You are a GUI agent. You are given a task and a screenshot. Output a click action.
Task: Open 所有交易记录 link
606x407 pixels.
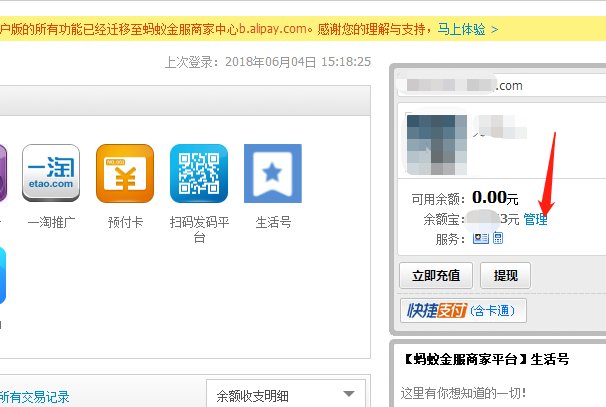(34, 397)
